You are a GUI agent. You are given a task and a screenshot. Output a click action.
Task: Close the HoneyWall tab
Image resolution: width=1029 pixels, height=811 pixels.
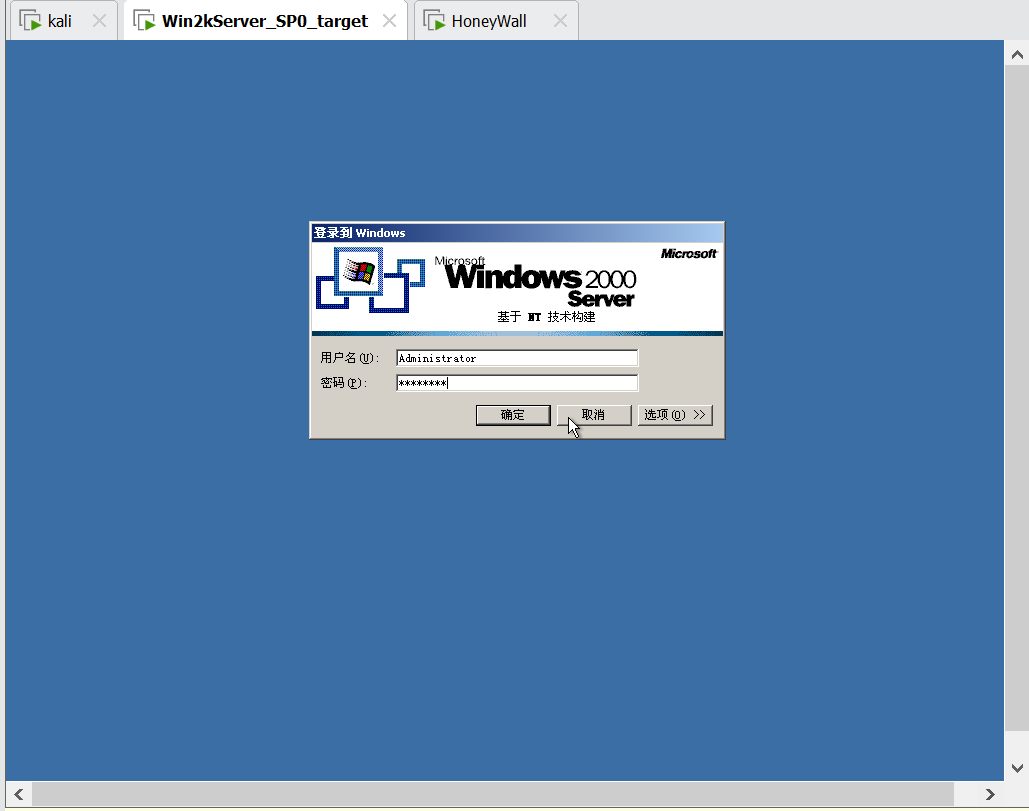[560, 21]
